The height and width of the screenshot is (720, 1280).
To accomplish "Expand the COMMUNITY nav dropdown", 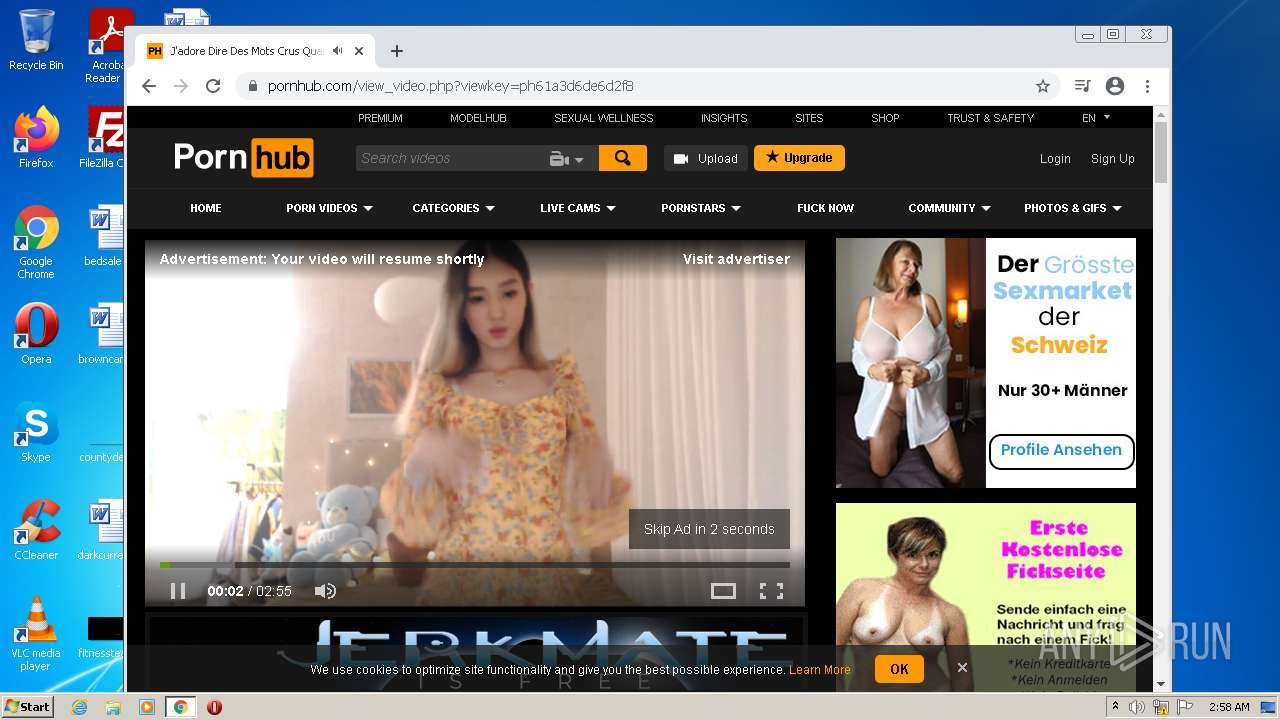I will tap(949, 208).
